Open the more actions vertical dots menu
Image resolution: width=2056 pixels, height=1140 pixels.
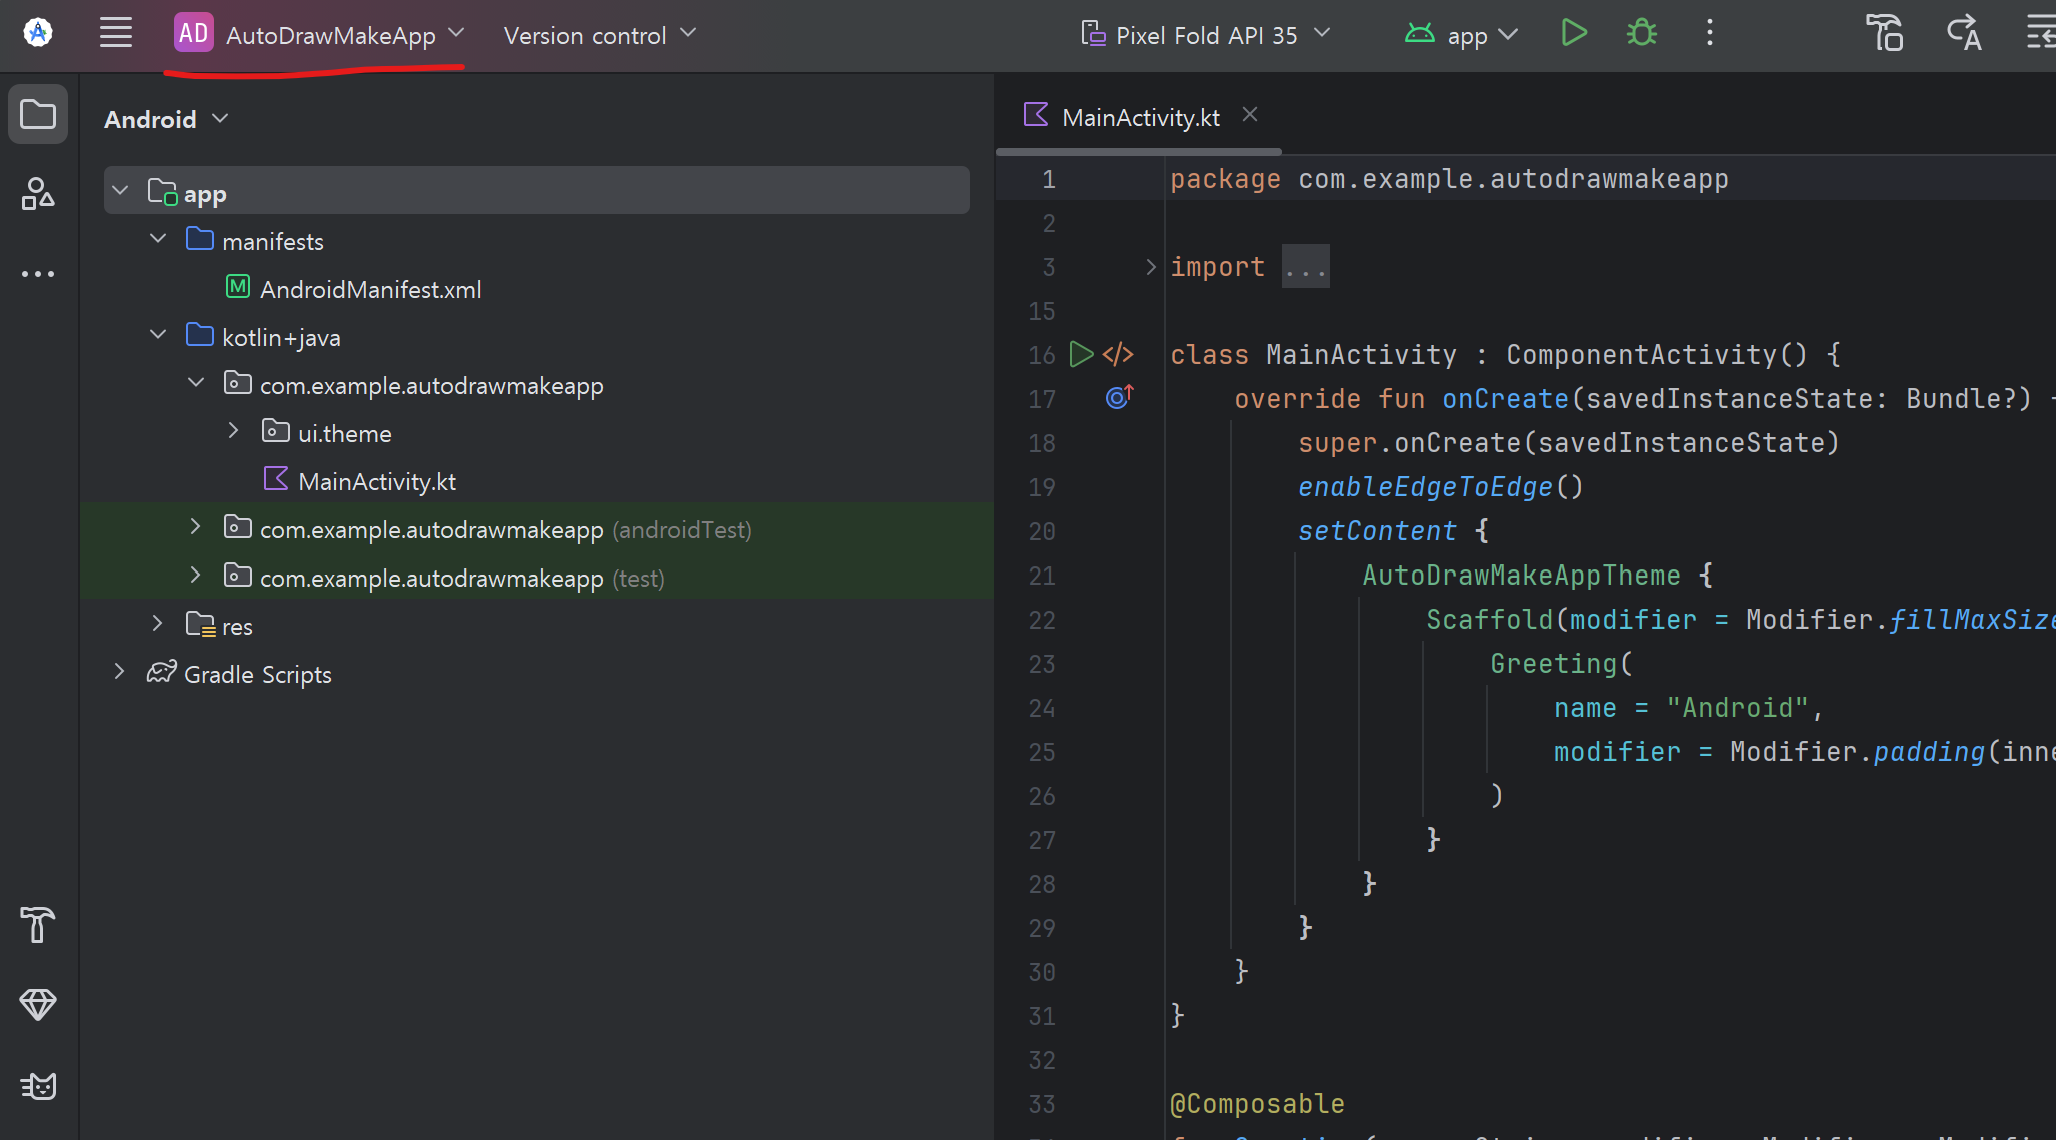pyautogui.click(x=1710, y=33)
